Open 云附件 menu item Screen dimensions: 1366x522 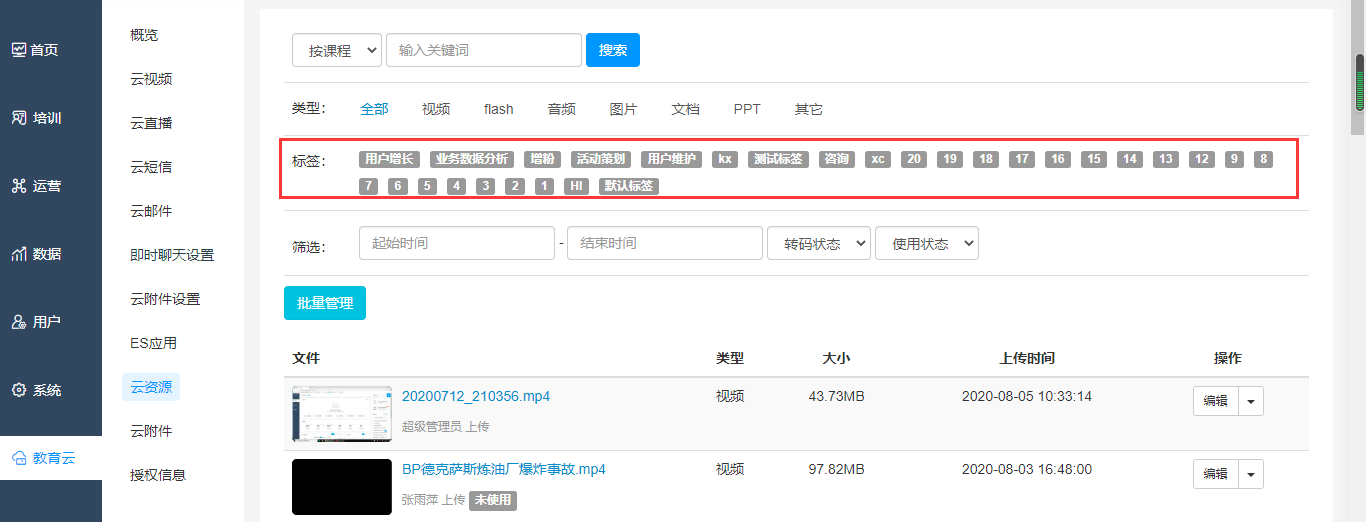(x=151, y=431)
